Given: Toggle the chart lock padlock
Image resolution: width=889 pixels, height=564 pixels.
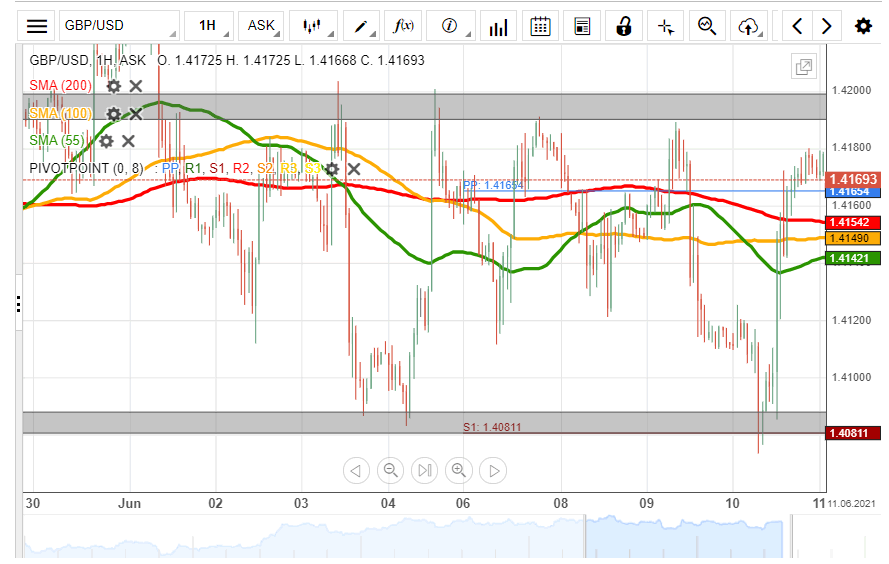Looking at the screenshot, I should click(624, 26).
